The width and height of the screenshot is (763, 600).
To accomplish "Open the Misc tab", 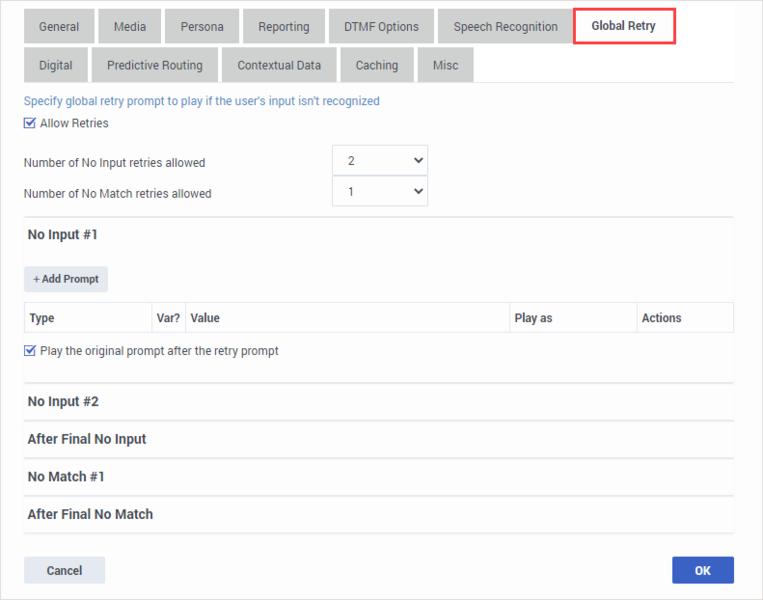I will pyautogui.click(x=445, y=65).
